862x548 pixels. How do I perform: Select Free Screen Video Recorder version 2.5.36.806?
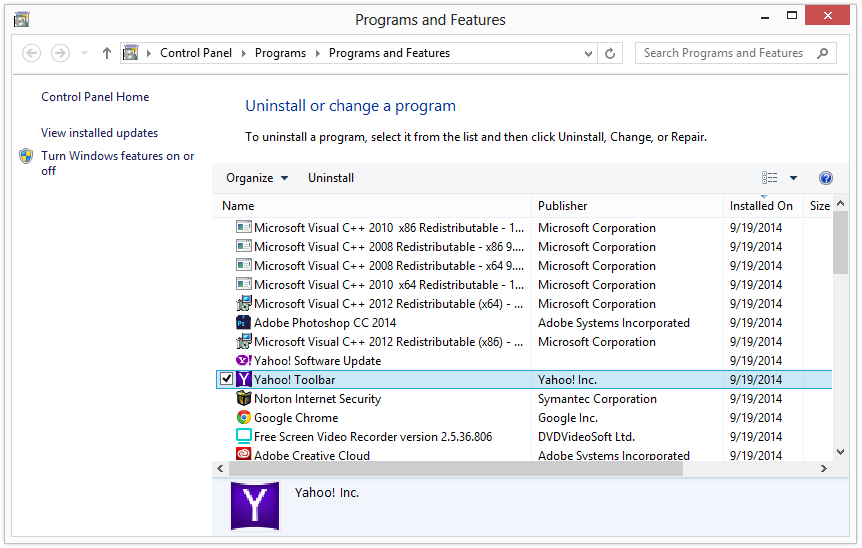[373, 437]
